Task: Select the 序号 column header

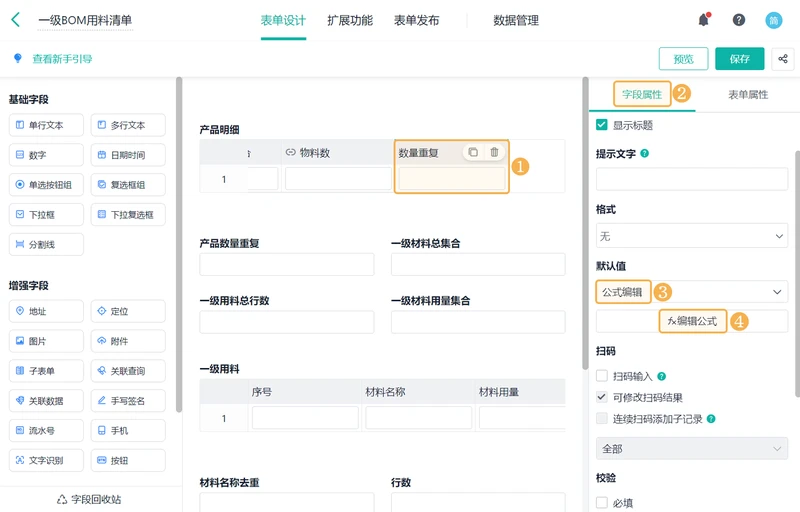Action: pos(305,392)
